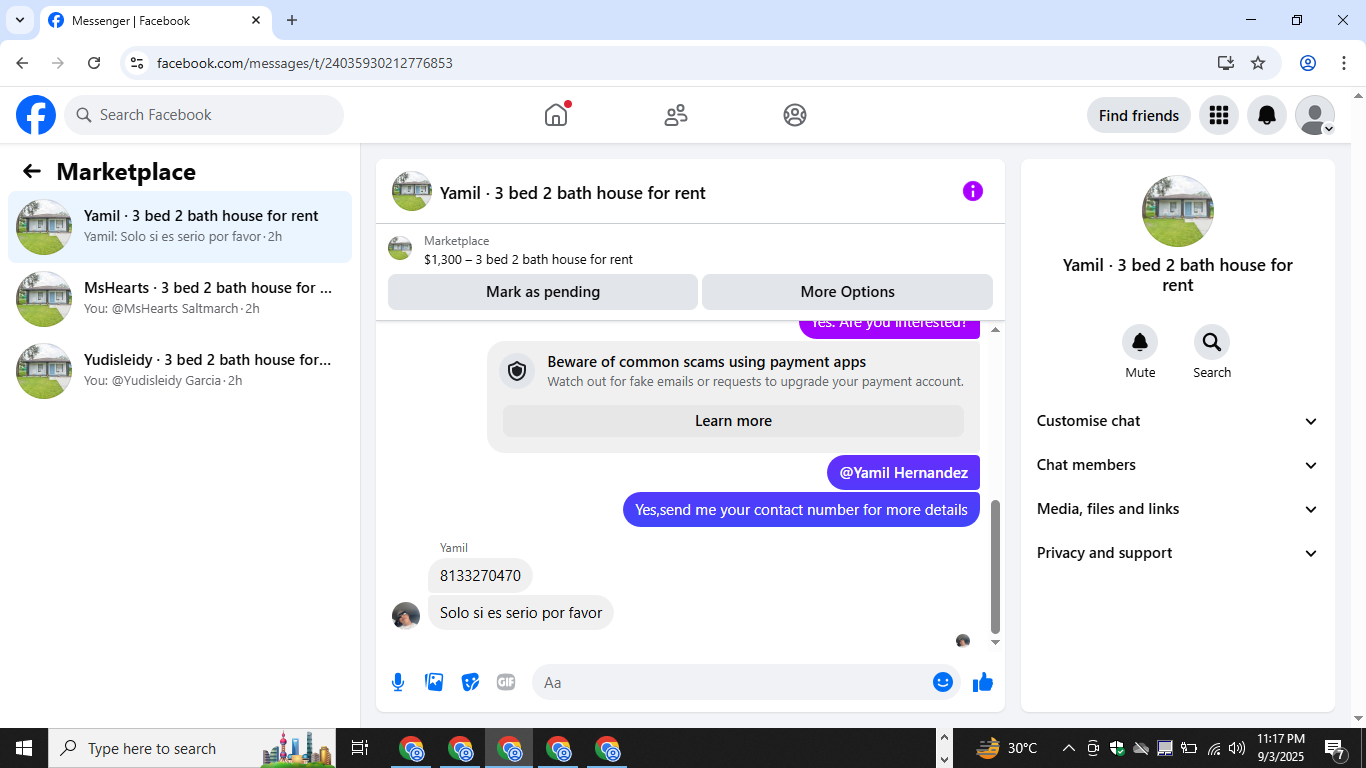Click the chat scrollbar down arrow
The image size is (1366, 768).
coord(995,642)
